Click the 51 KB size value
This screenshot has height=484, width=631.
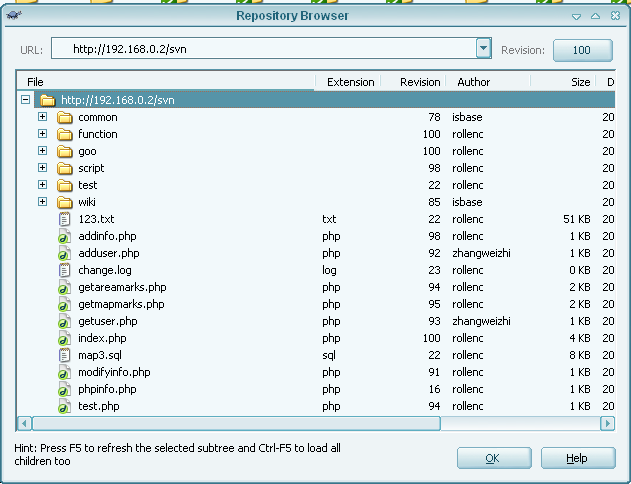577,219
